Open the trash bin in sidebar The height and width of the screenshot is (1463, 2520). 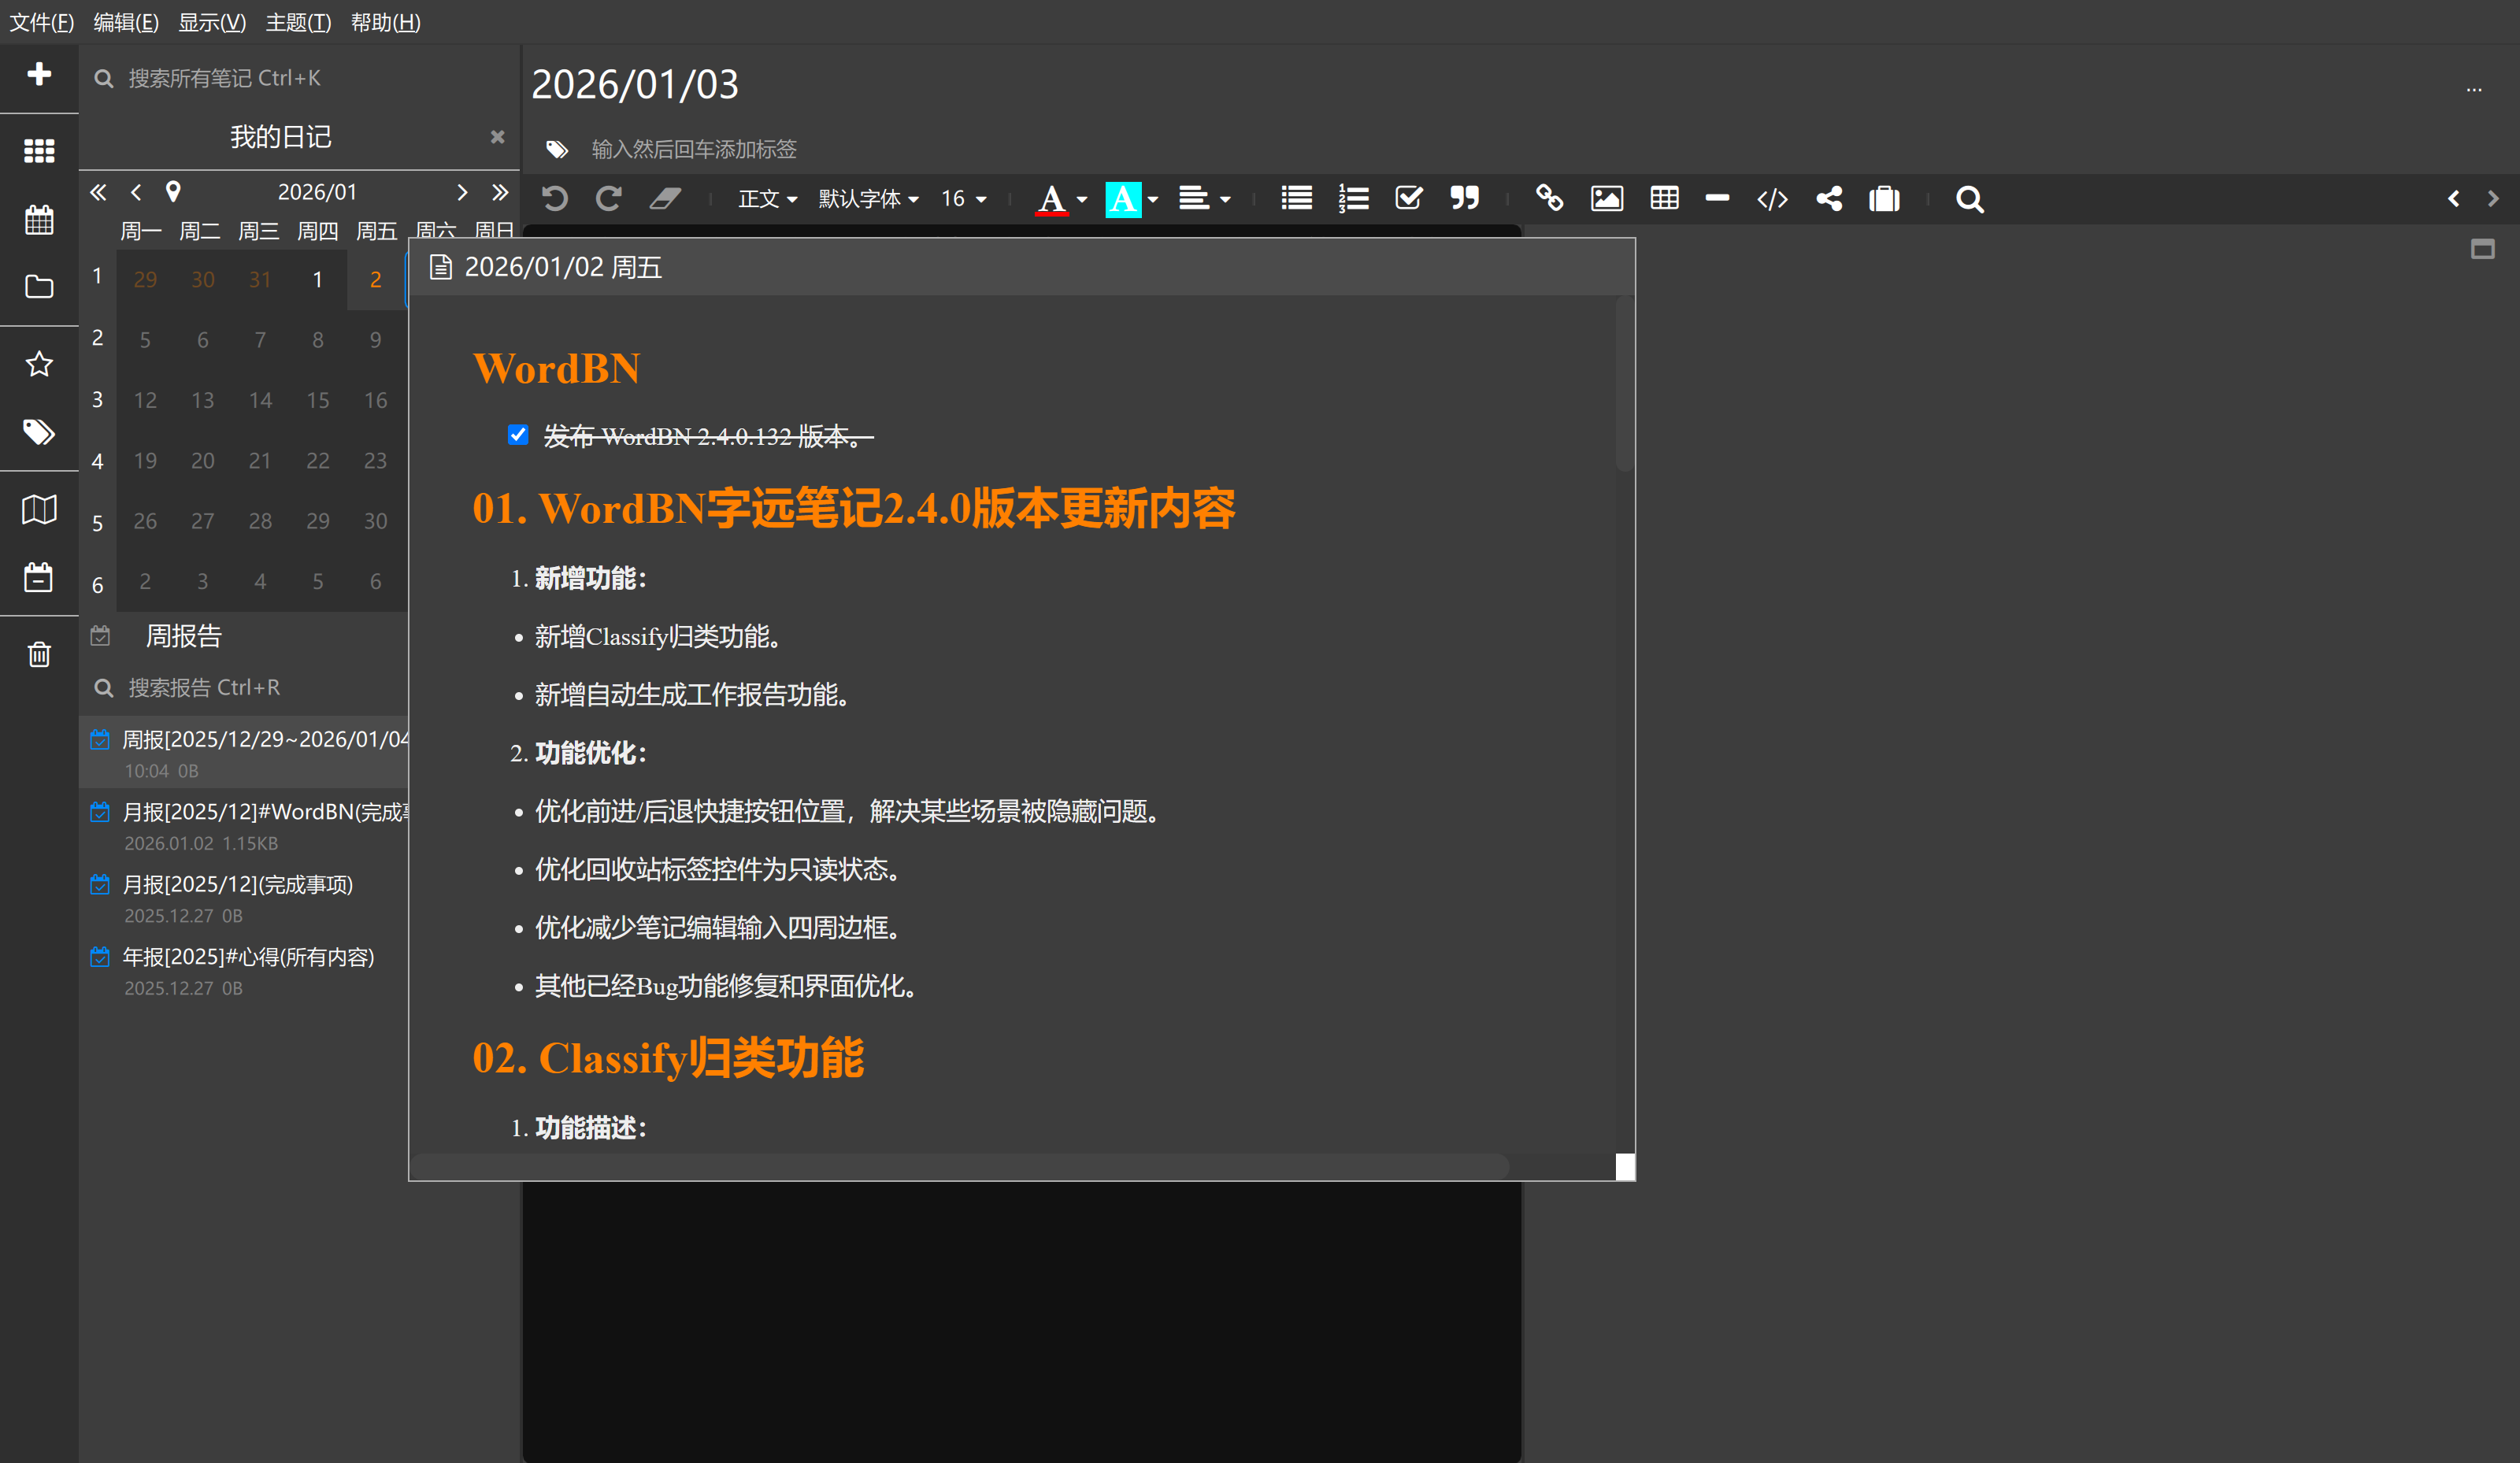click(x=39, y=655)
